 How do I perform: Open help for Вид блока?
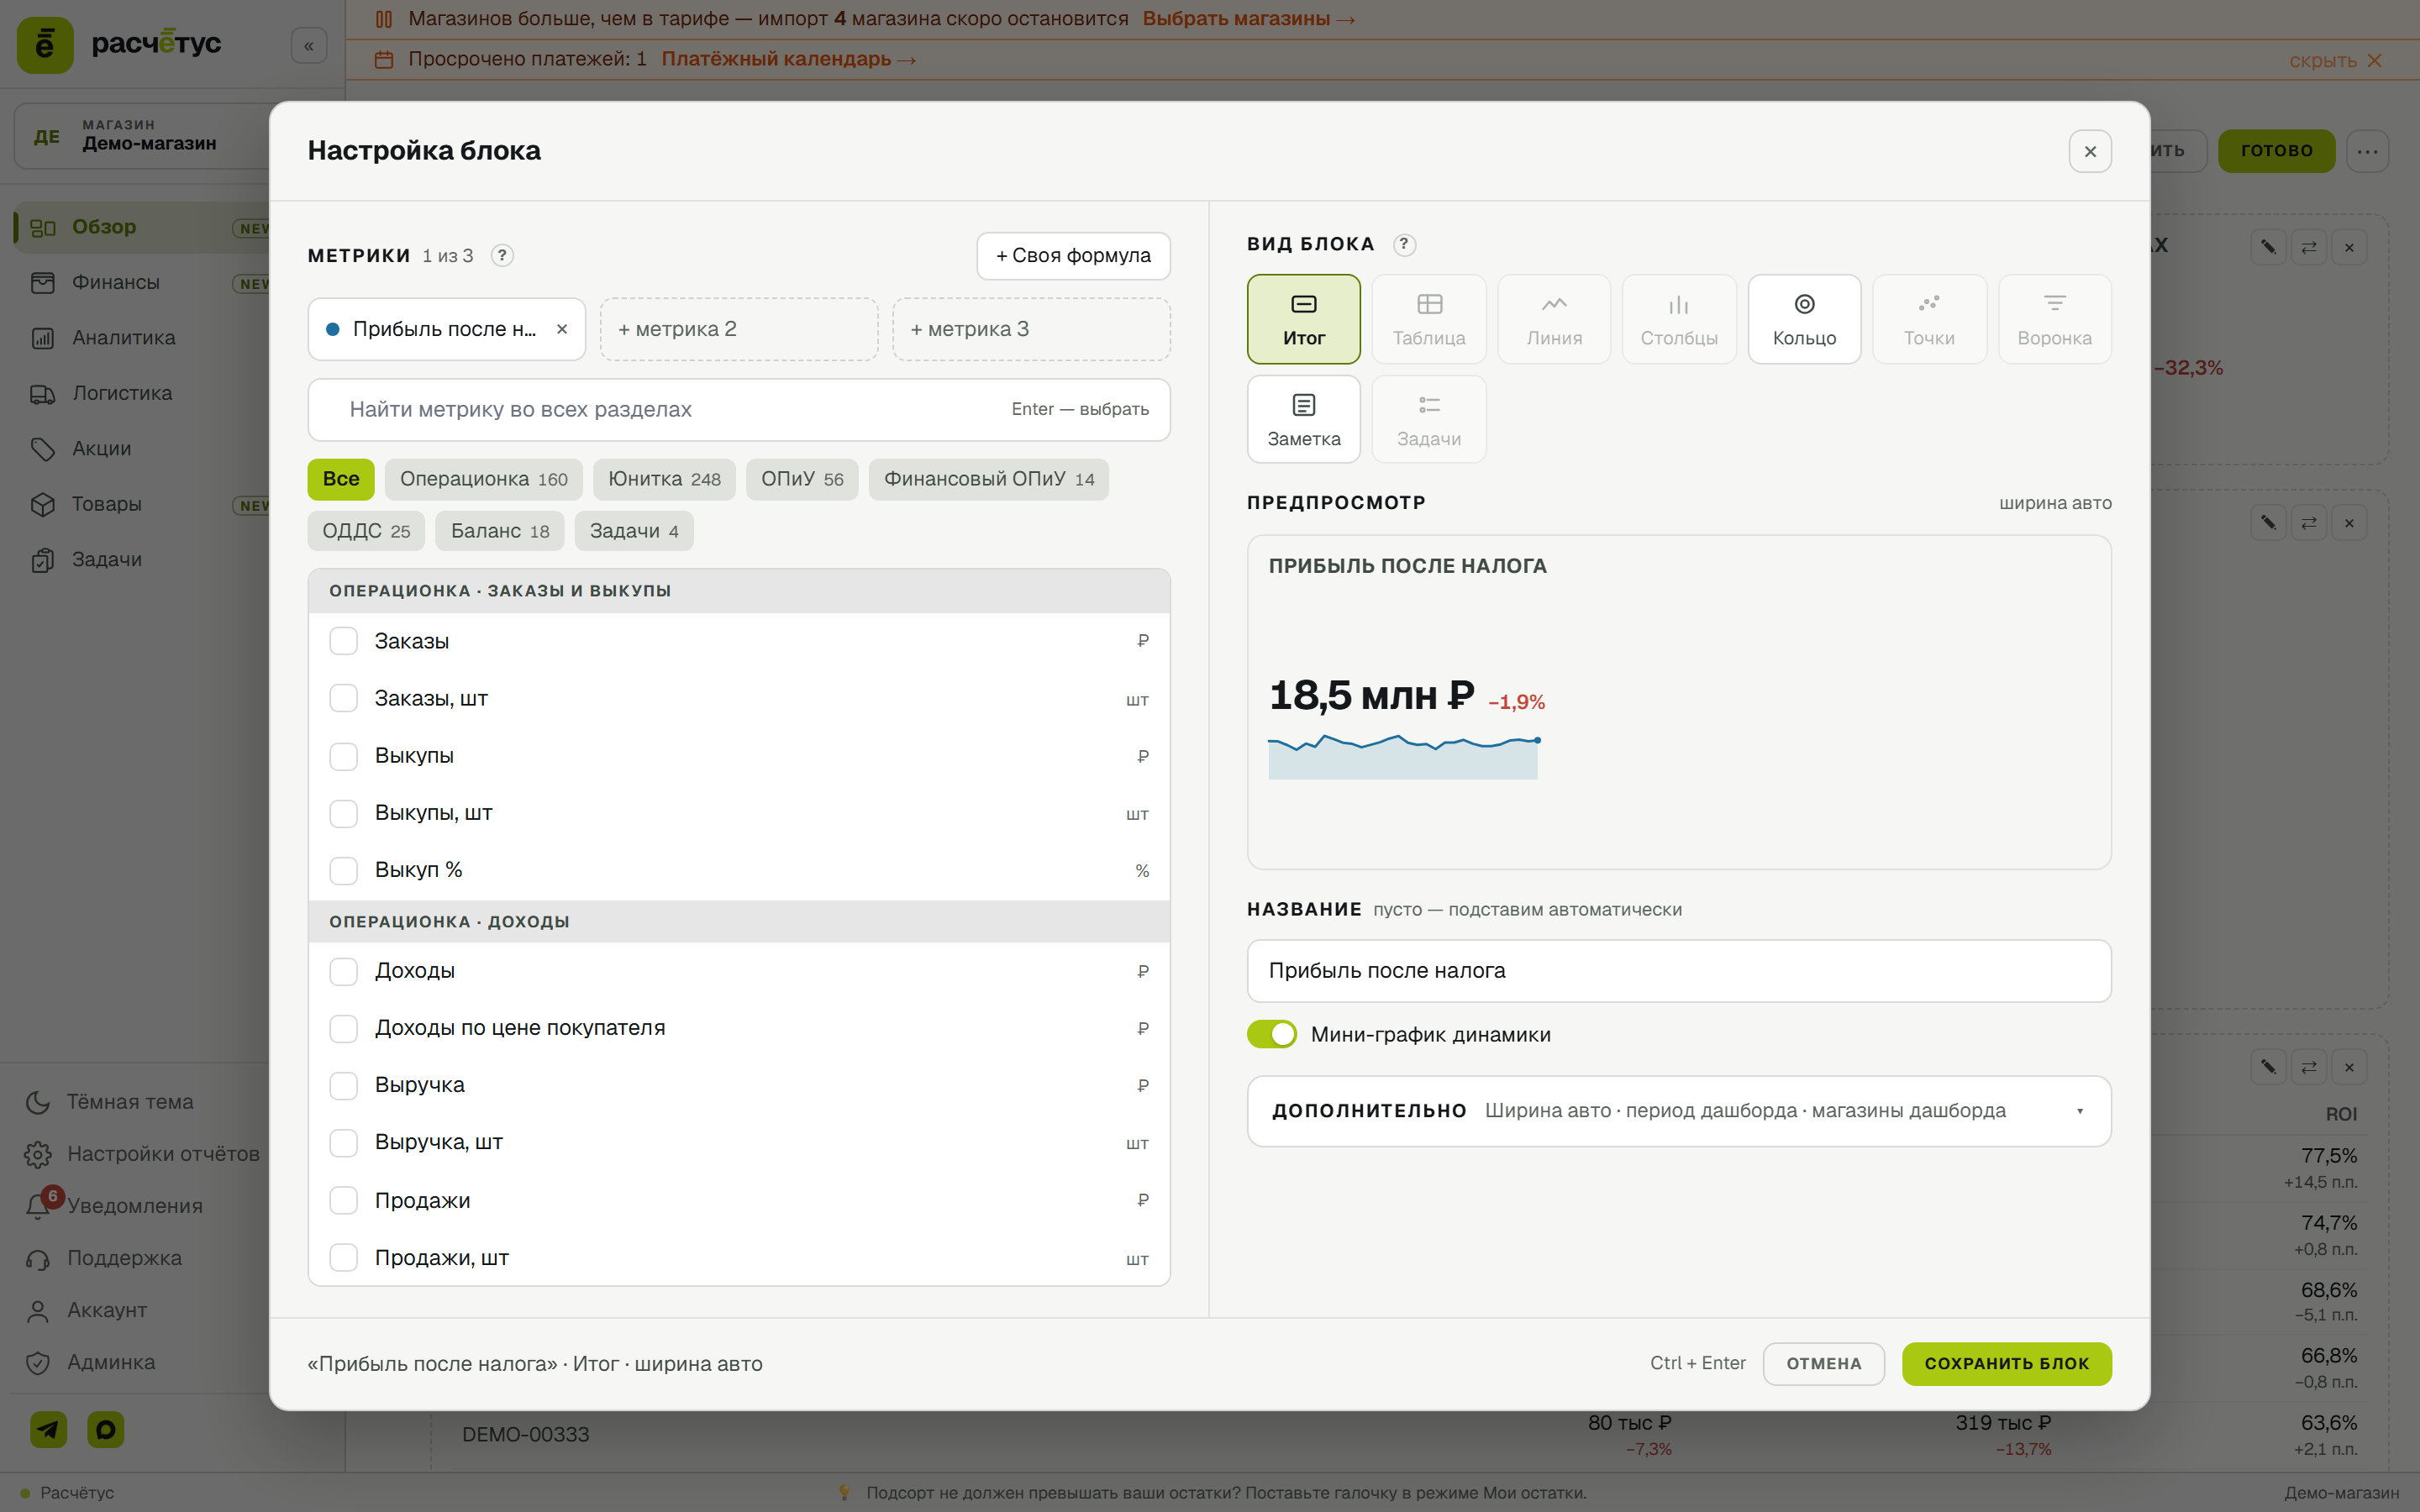[1404, 244]
